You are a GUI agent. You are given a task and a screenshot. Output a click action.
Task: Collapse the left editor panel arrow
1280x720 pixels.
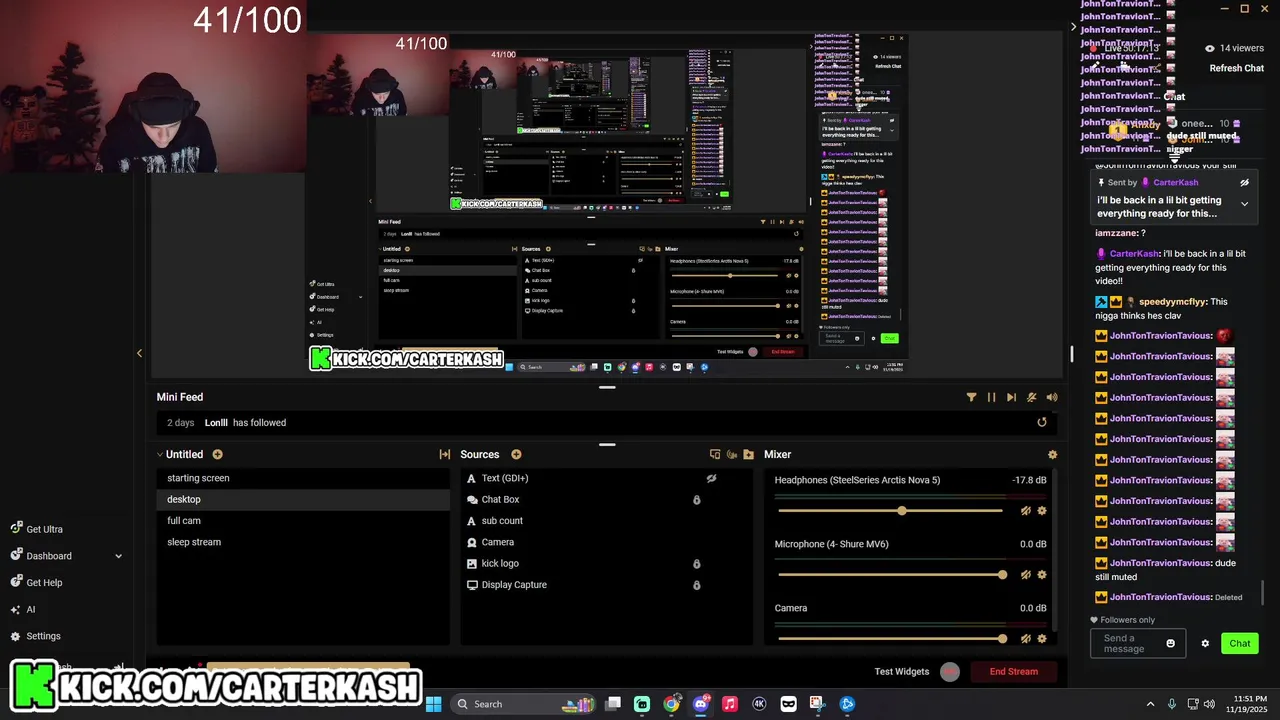tap(139, 353)
